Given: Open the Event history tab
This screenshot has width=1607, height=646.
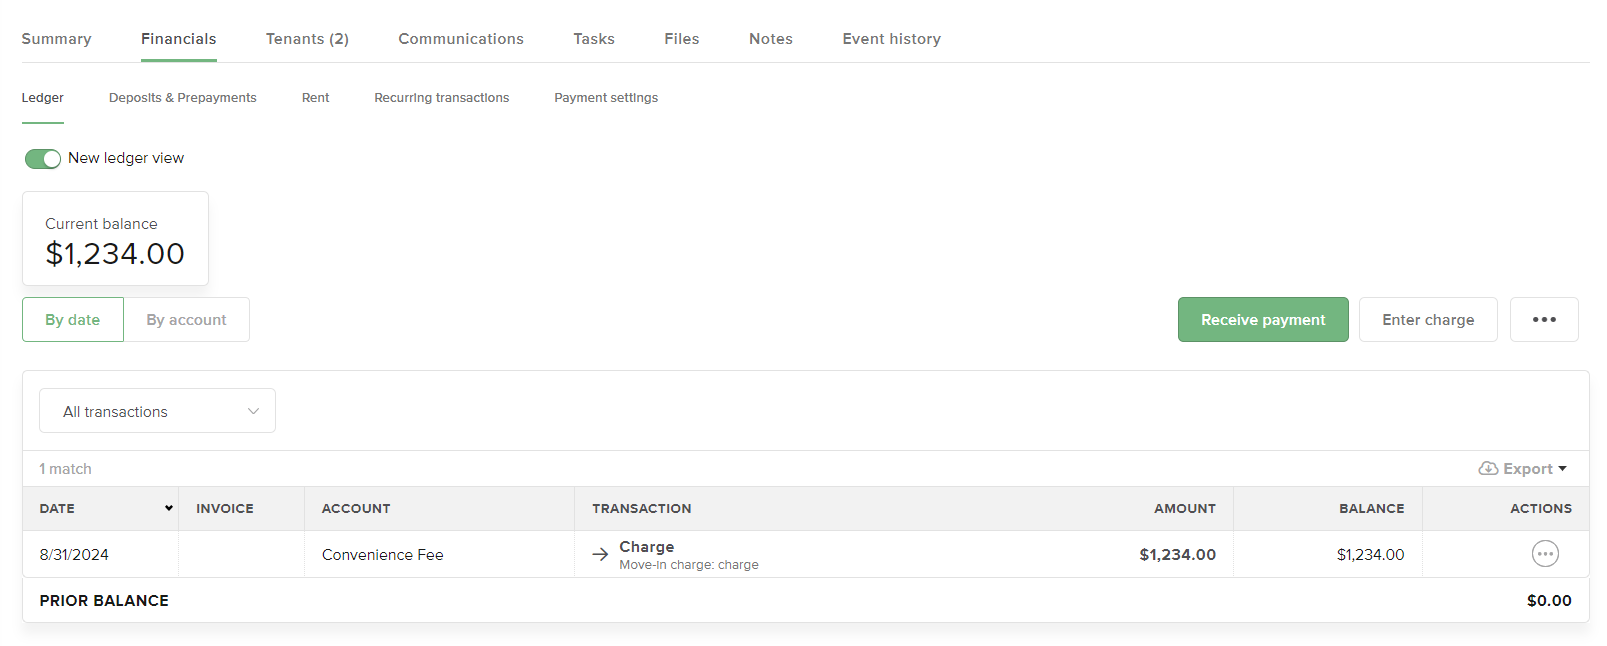Looking at the screenshot, I should point(891,39).
